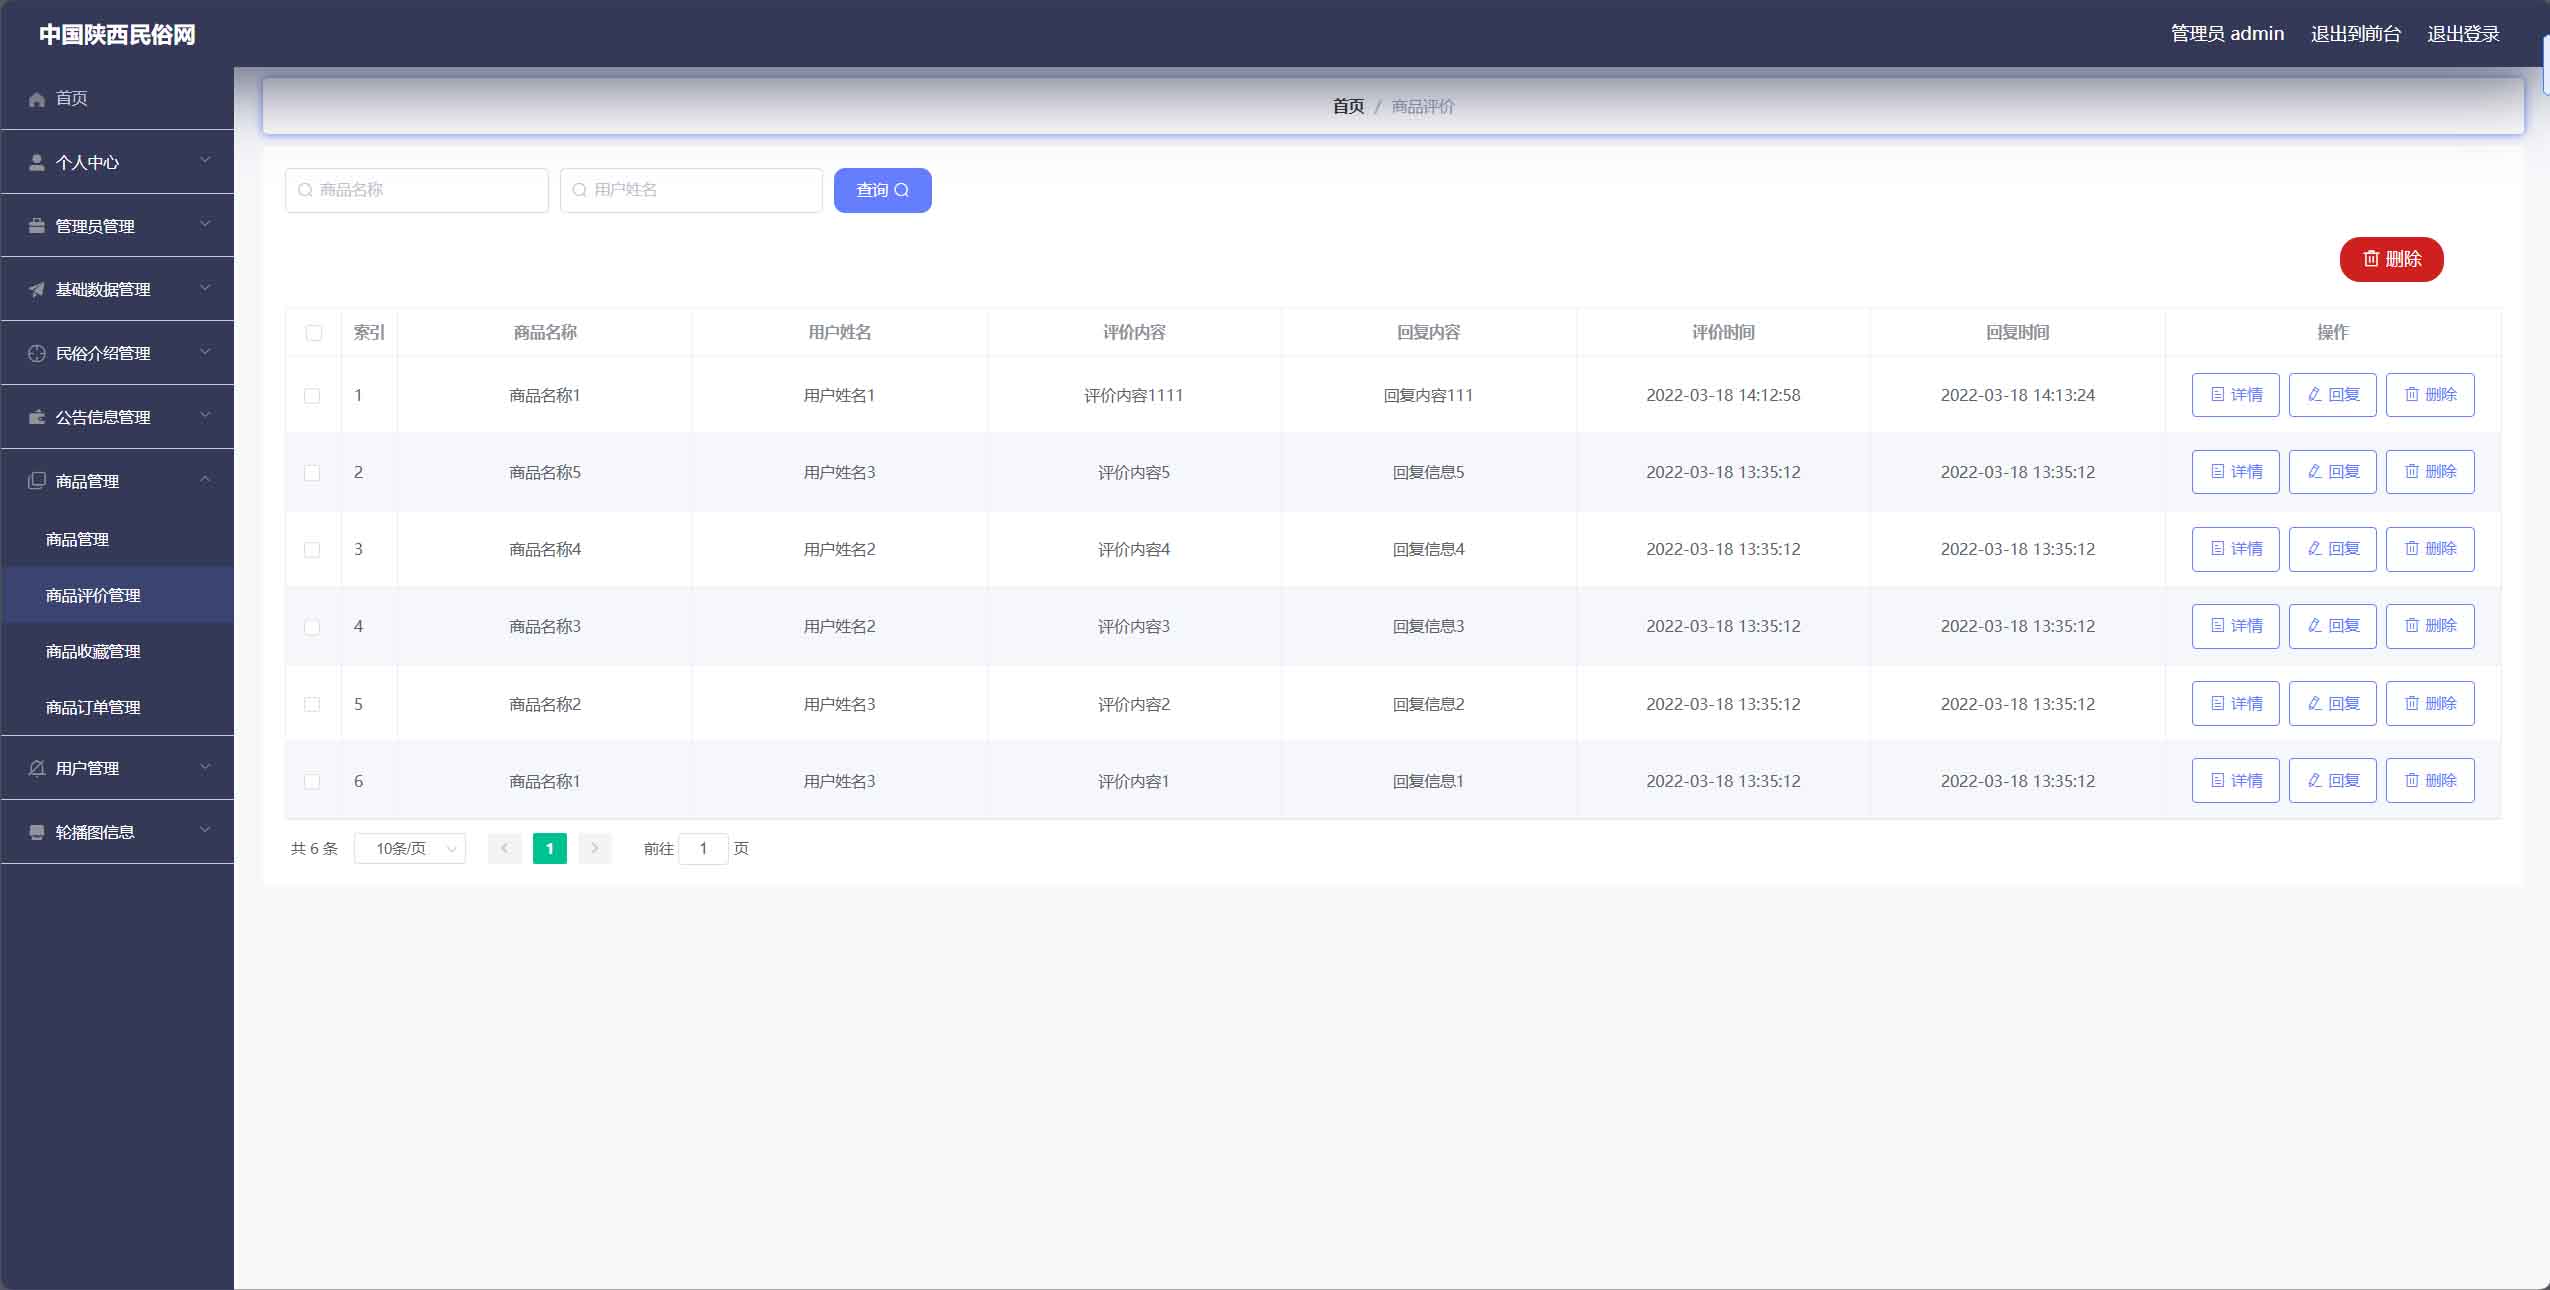Open 详情 for row 商品名称1 评价内容1111

2235,395
